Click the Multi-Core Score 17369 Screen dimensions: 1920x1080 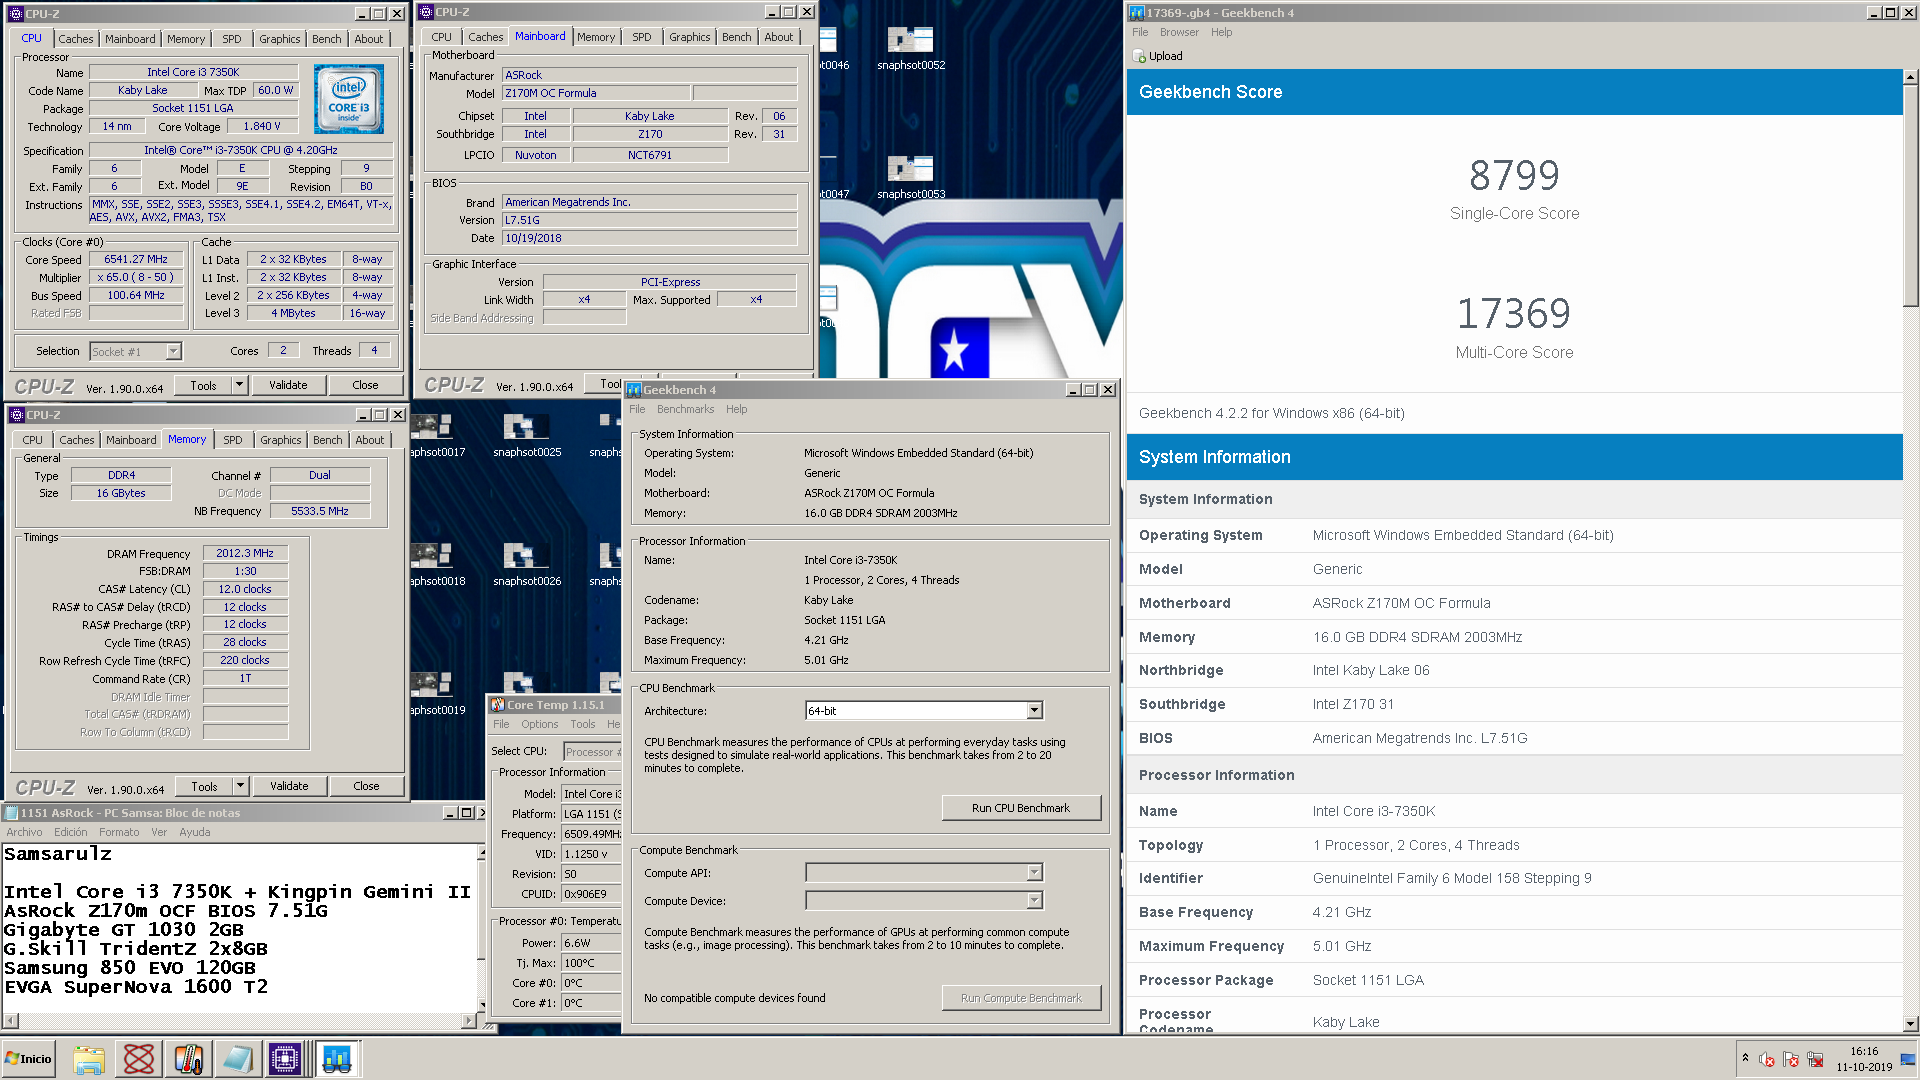pyautogui.click(x=1513, y=314)
